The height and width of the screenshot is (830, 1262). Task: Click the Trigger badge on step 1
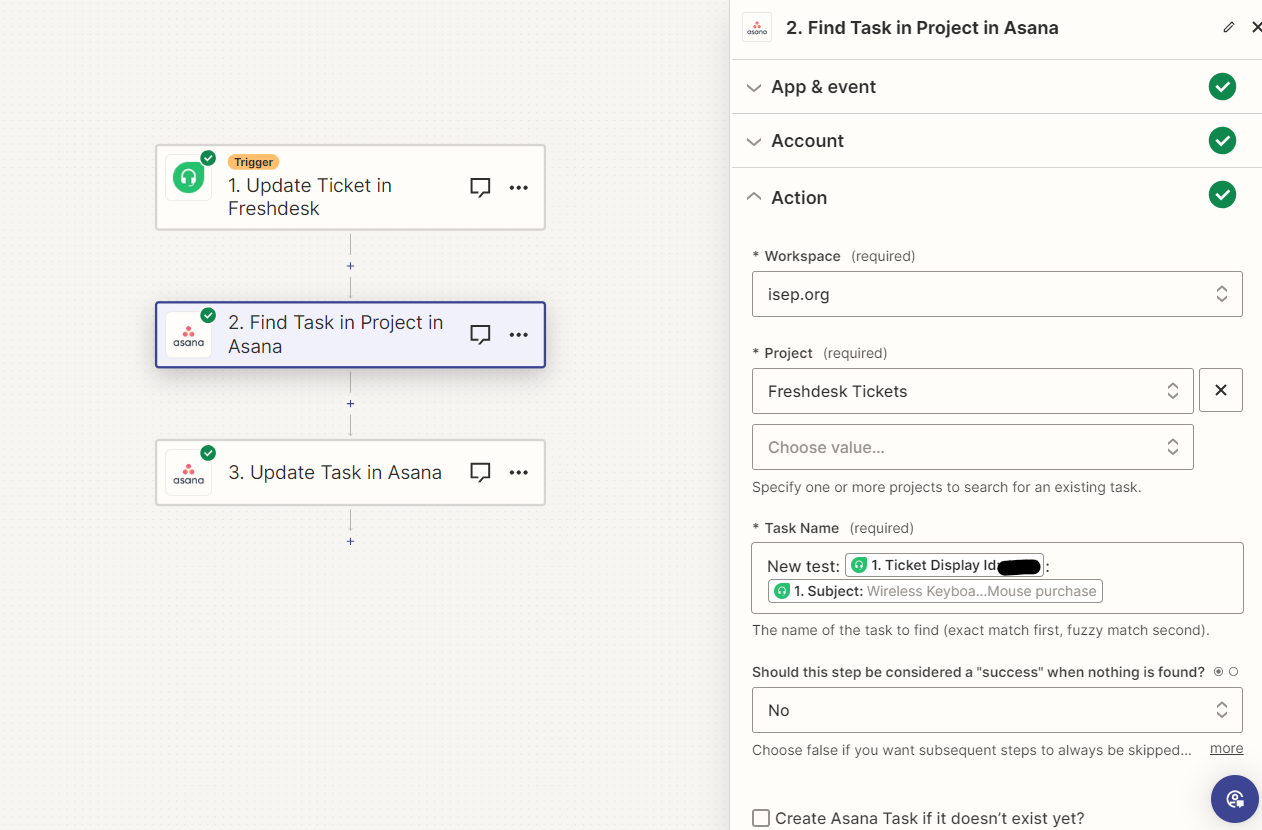click(253, 162)
